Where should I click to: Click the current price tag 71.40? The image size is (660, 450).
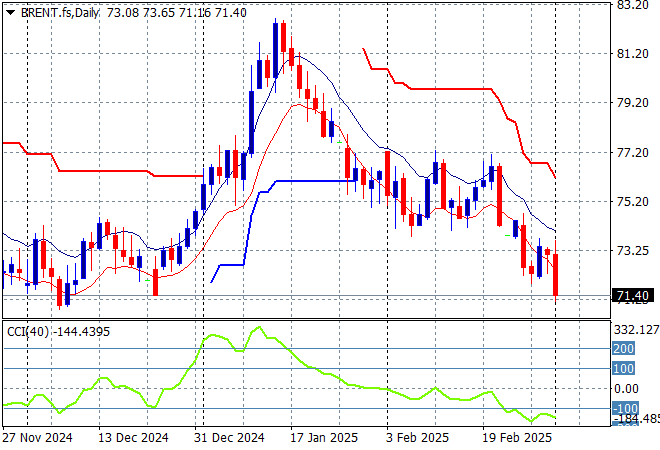pyautogui.click(x=632, y=297)
